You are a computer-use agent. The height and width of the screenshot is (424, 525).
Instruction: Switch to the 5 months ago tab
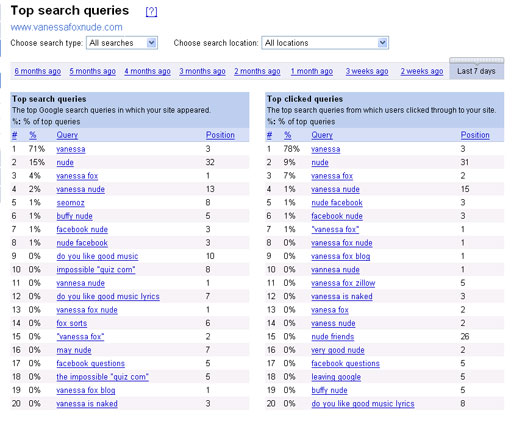coord(92,71)
